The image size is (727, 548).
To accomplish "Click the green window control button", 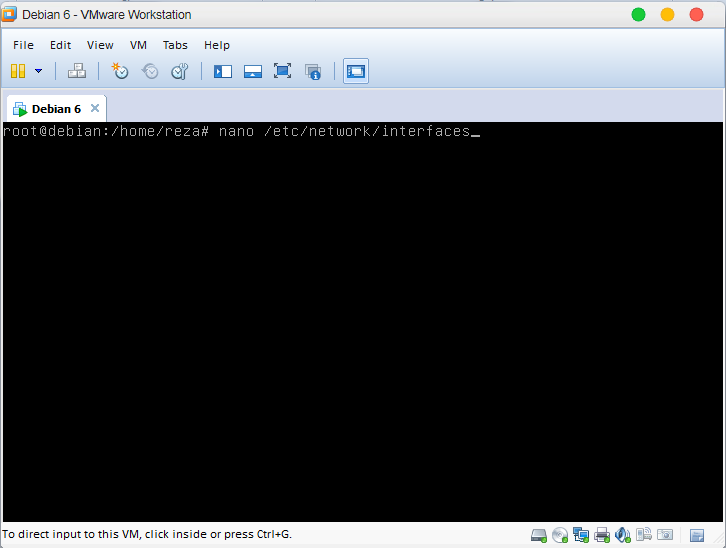I will [638, 15].
